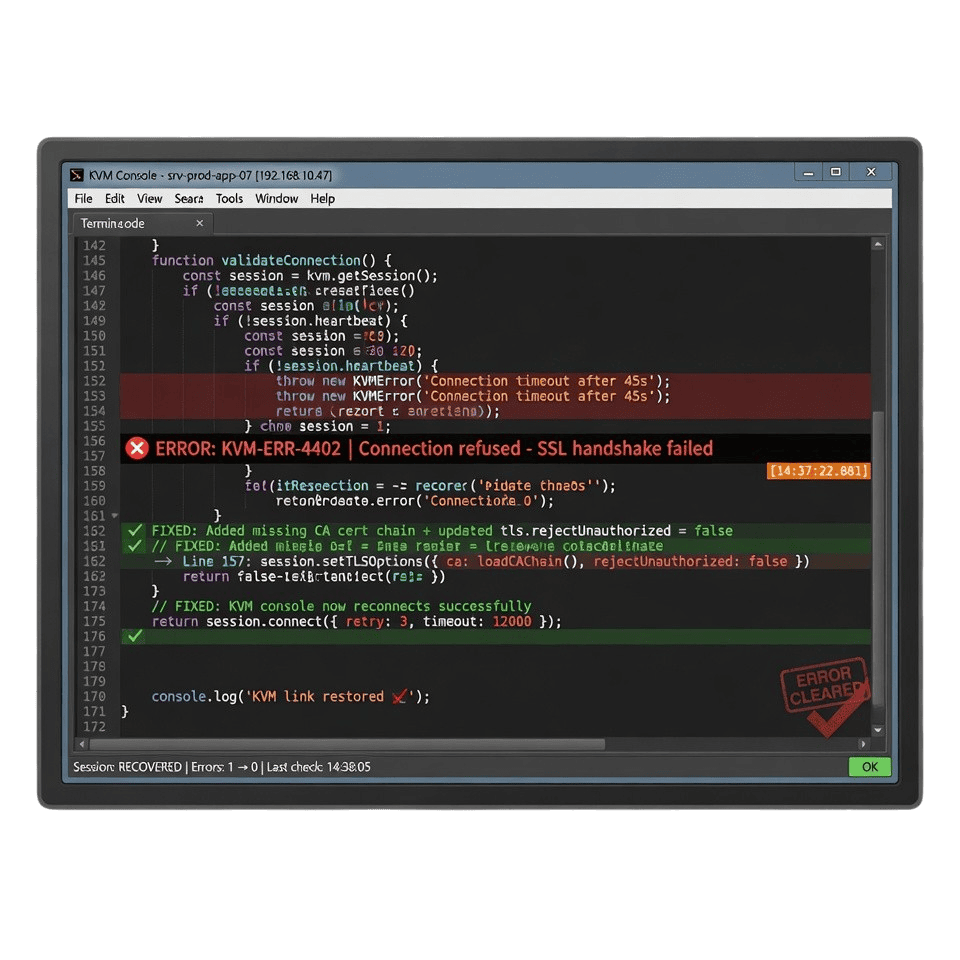
Task: Close the Terminal code tab
Action: (200, 223)
